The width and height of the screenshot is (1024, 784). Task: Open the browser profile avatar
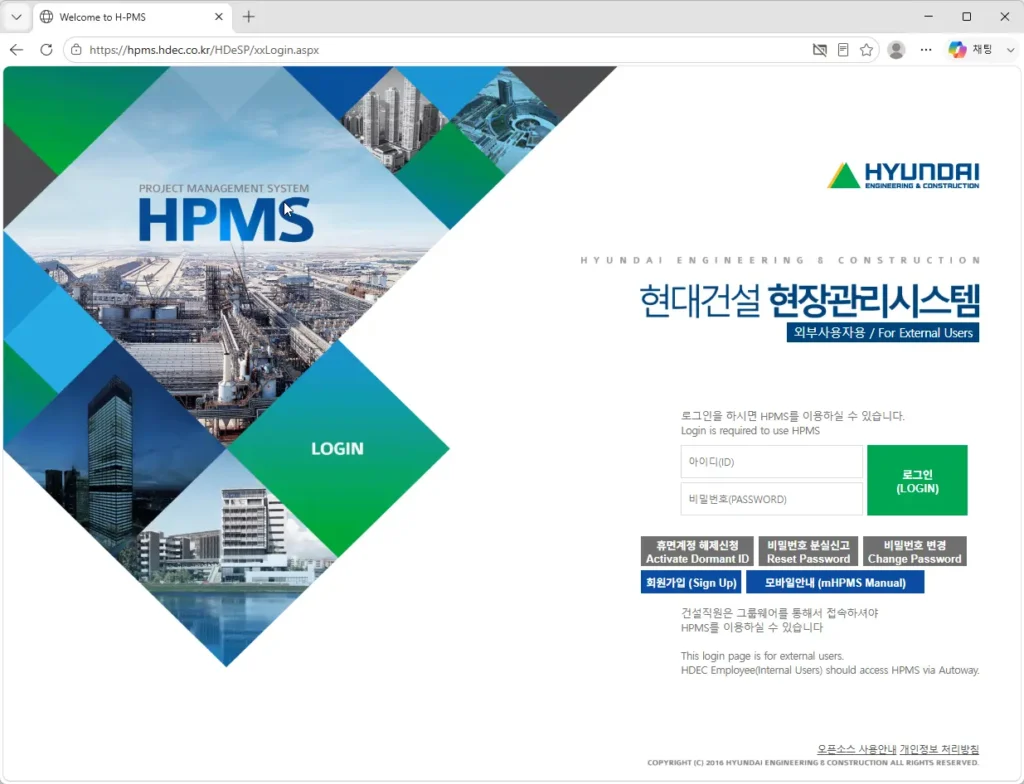(x=896, y=50)
